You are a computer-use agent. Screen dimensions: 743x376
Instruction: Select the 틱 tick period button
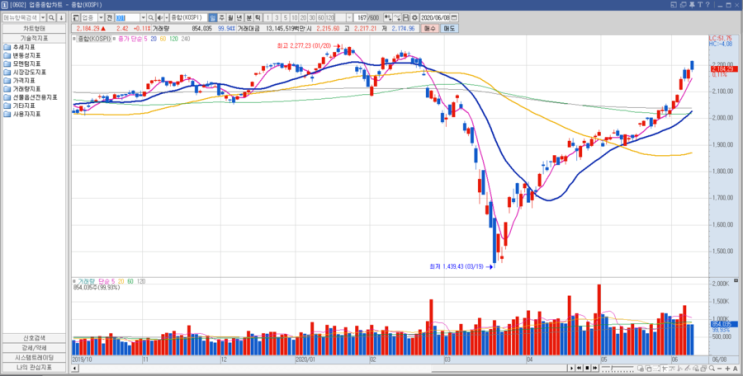click(x=257, y=18)
